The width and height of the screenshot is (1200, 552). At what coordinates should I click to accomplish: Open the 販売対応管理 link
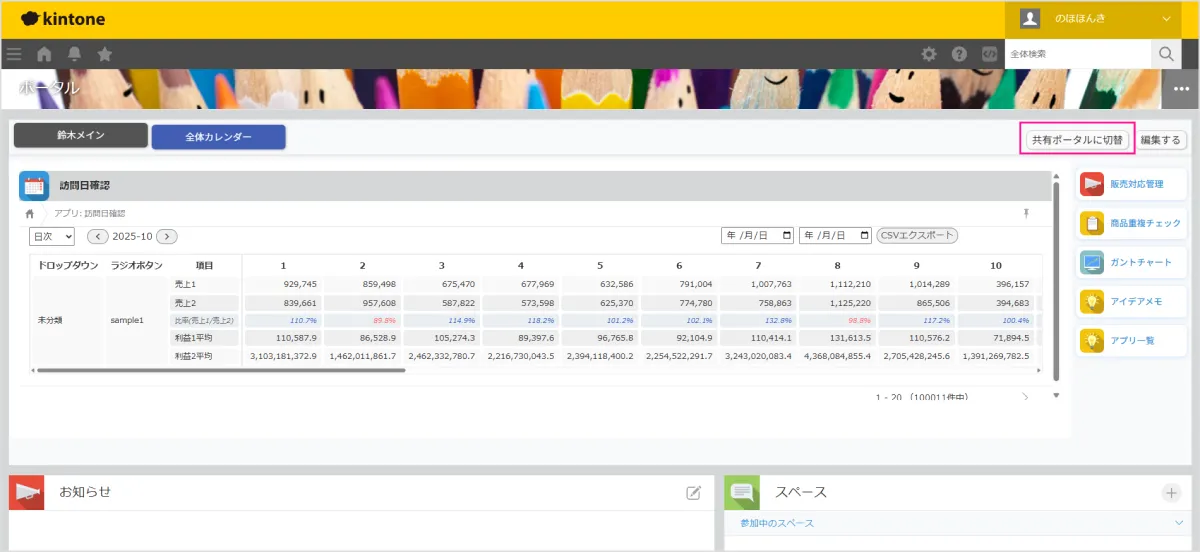pos(1136,184)
